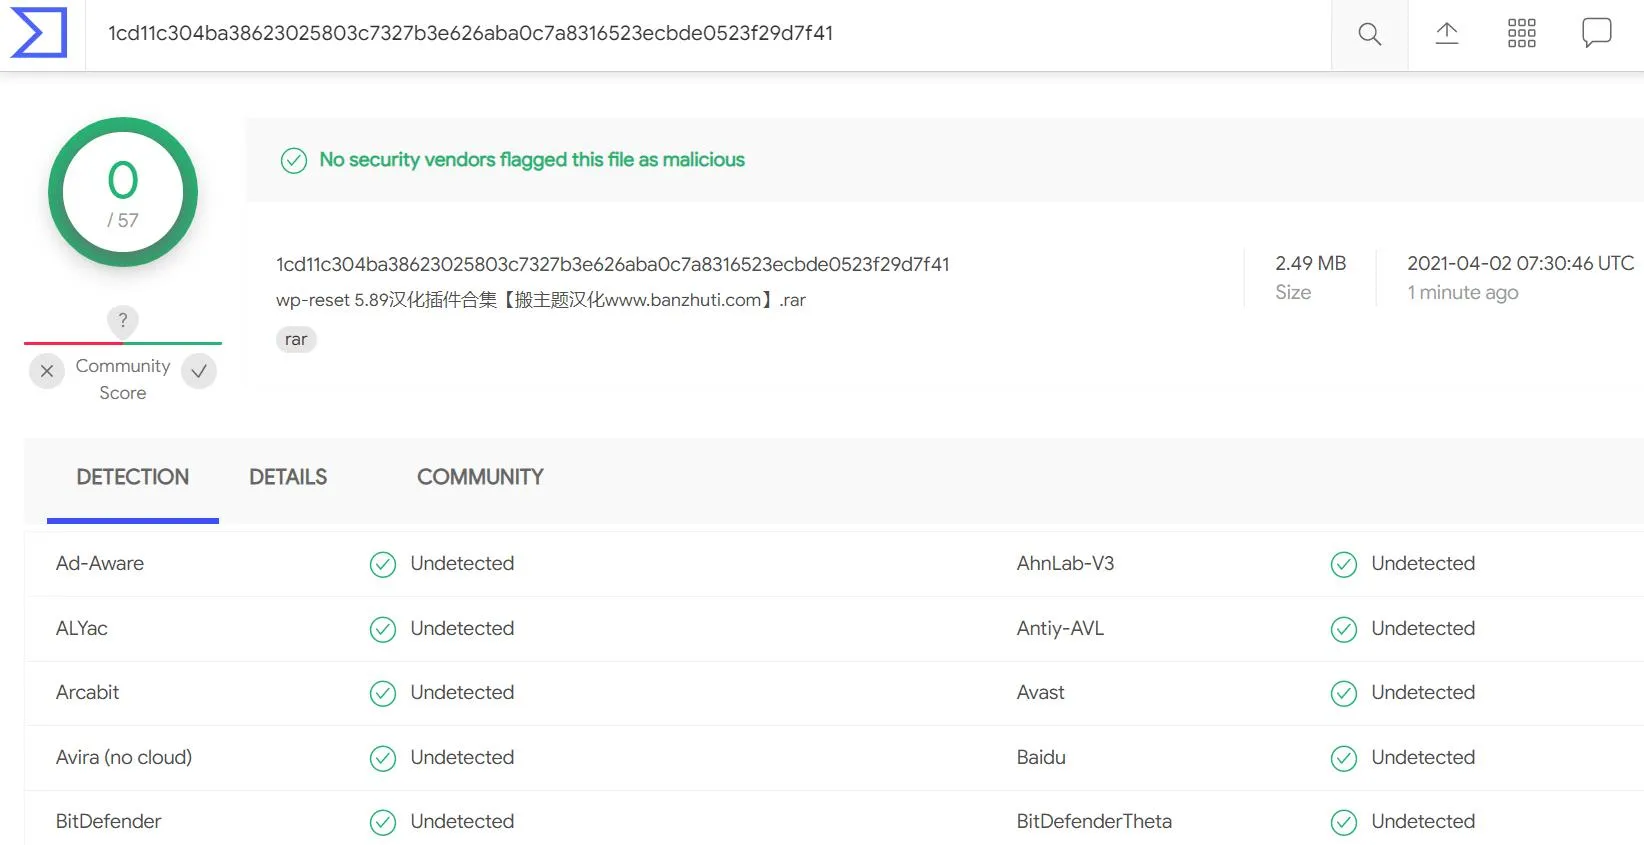Click Avast's undetected check icon
Viewport: 1644px width, 845px height.
1344,694
